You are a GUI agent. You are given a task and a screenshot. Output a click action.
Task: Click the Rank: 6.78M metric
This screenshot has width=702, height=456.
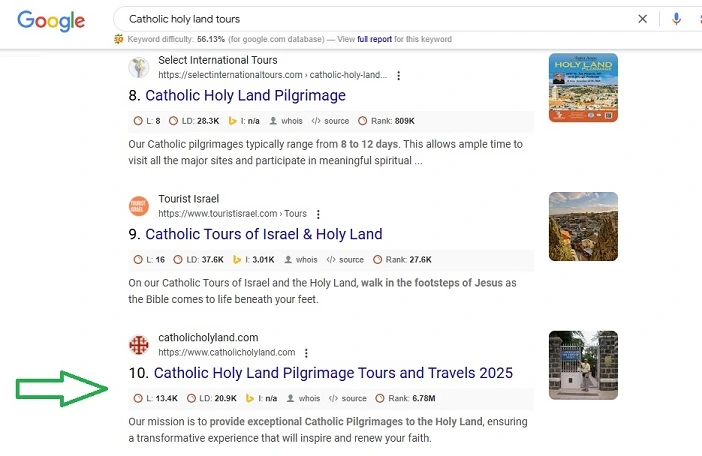point(405,398)
